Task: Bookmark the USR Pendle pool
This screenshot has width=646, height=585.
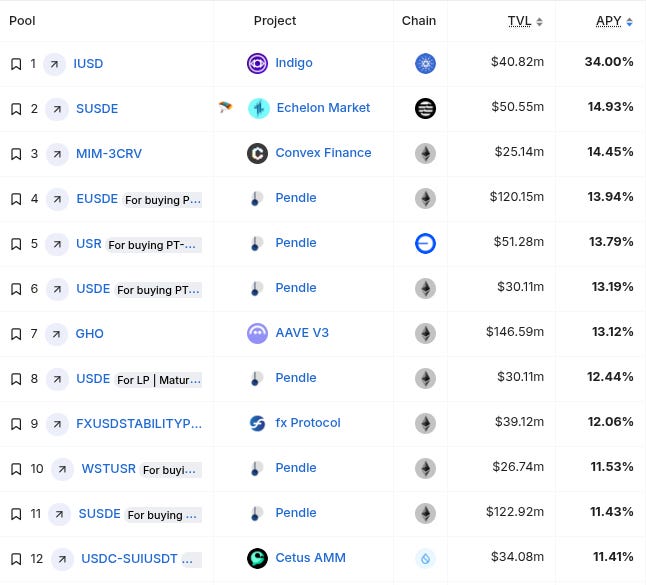Action: point(16,244)
